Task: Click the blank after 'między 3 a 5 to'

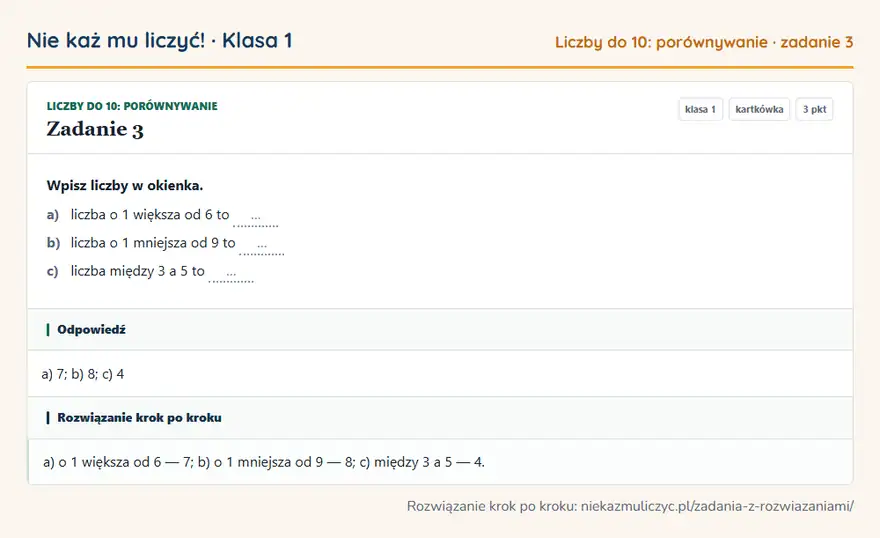Action: point(231,274)
